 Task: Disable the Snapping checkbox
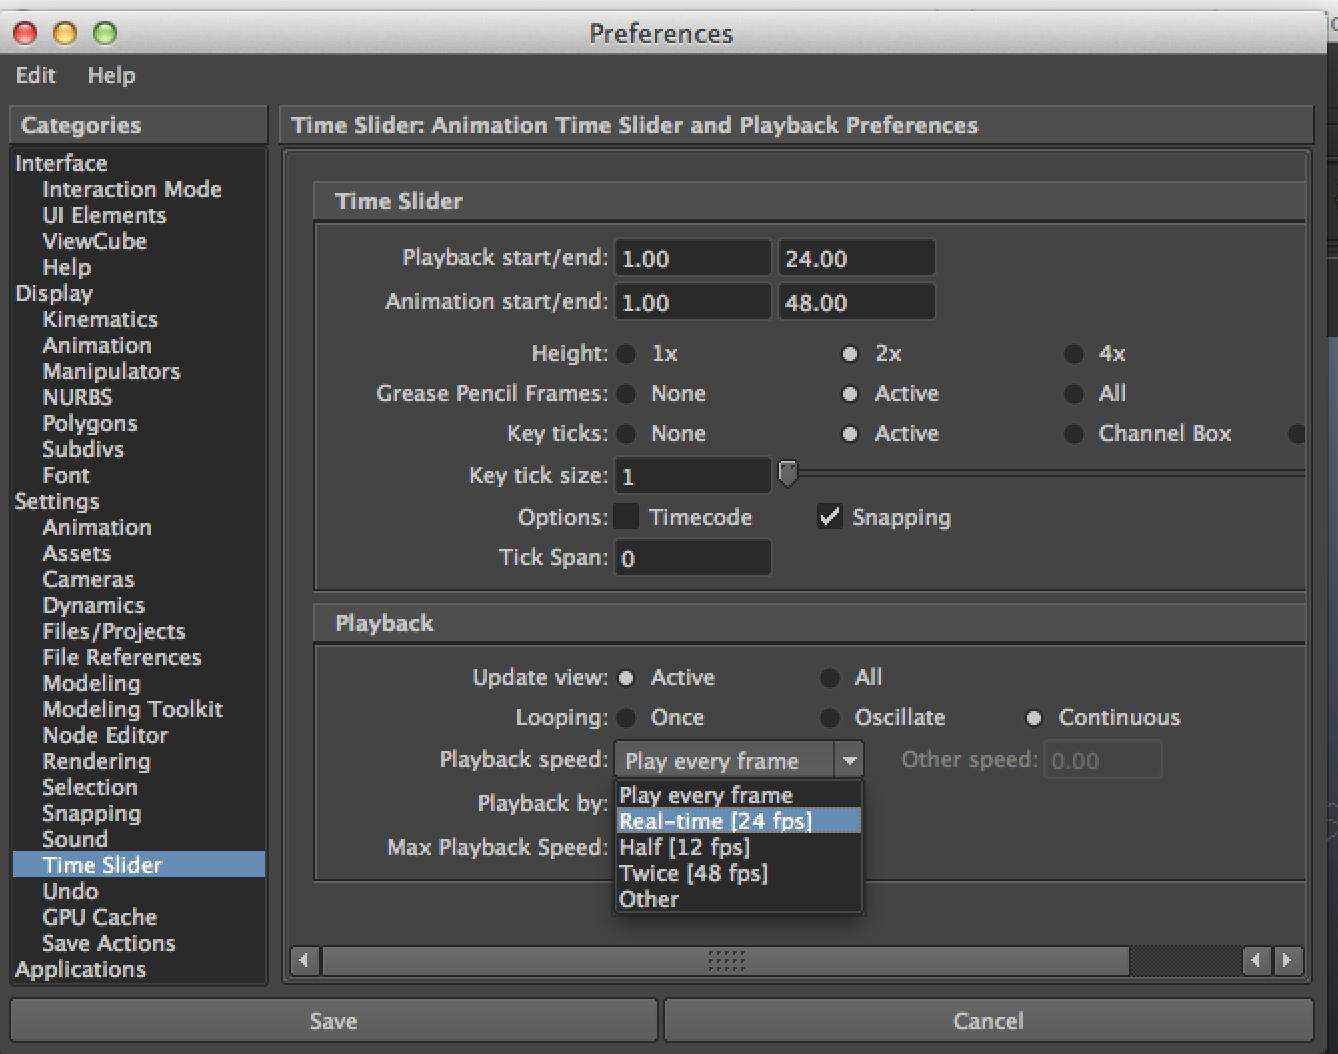(x=830, y=516)
